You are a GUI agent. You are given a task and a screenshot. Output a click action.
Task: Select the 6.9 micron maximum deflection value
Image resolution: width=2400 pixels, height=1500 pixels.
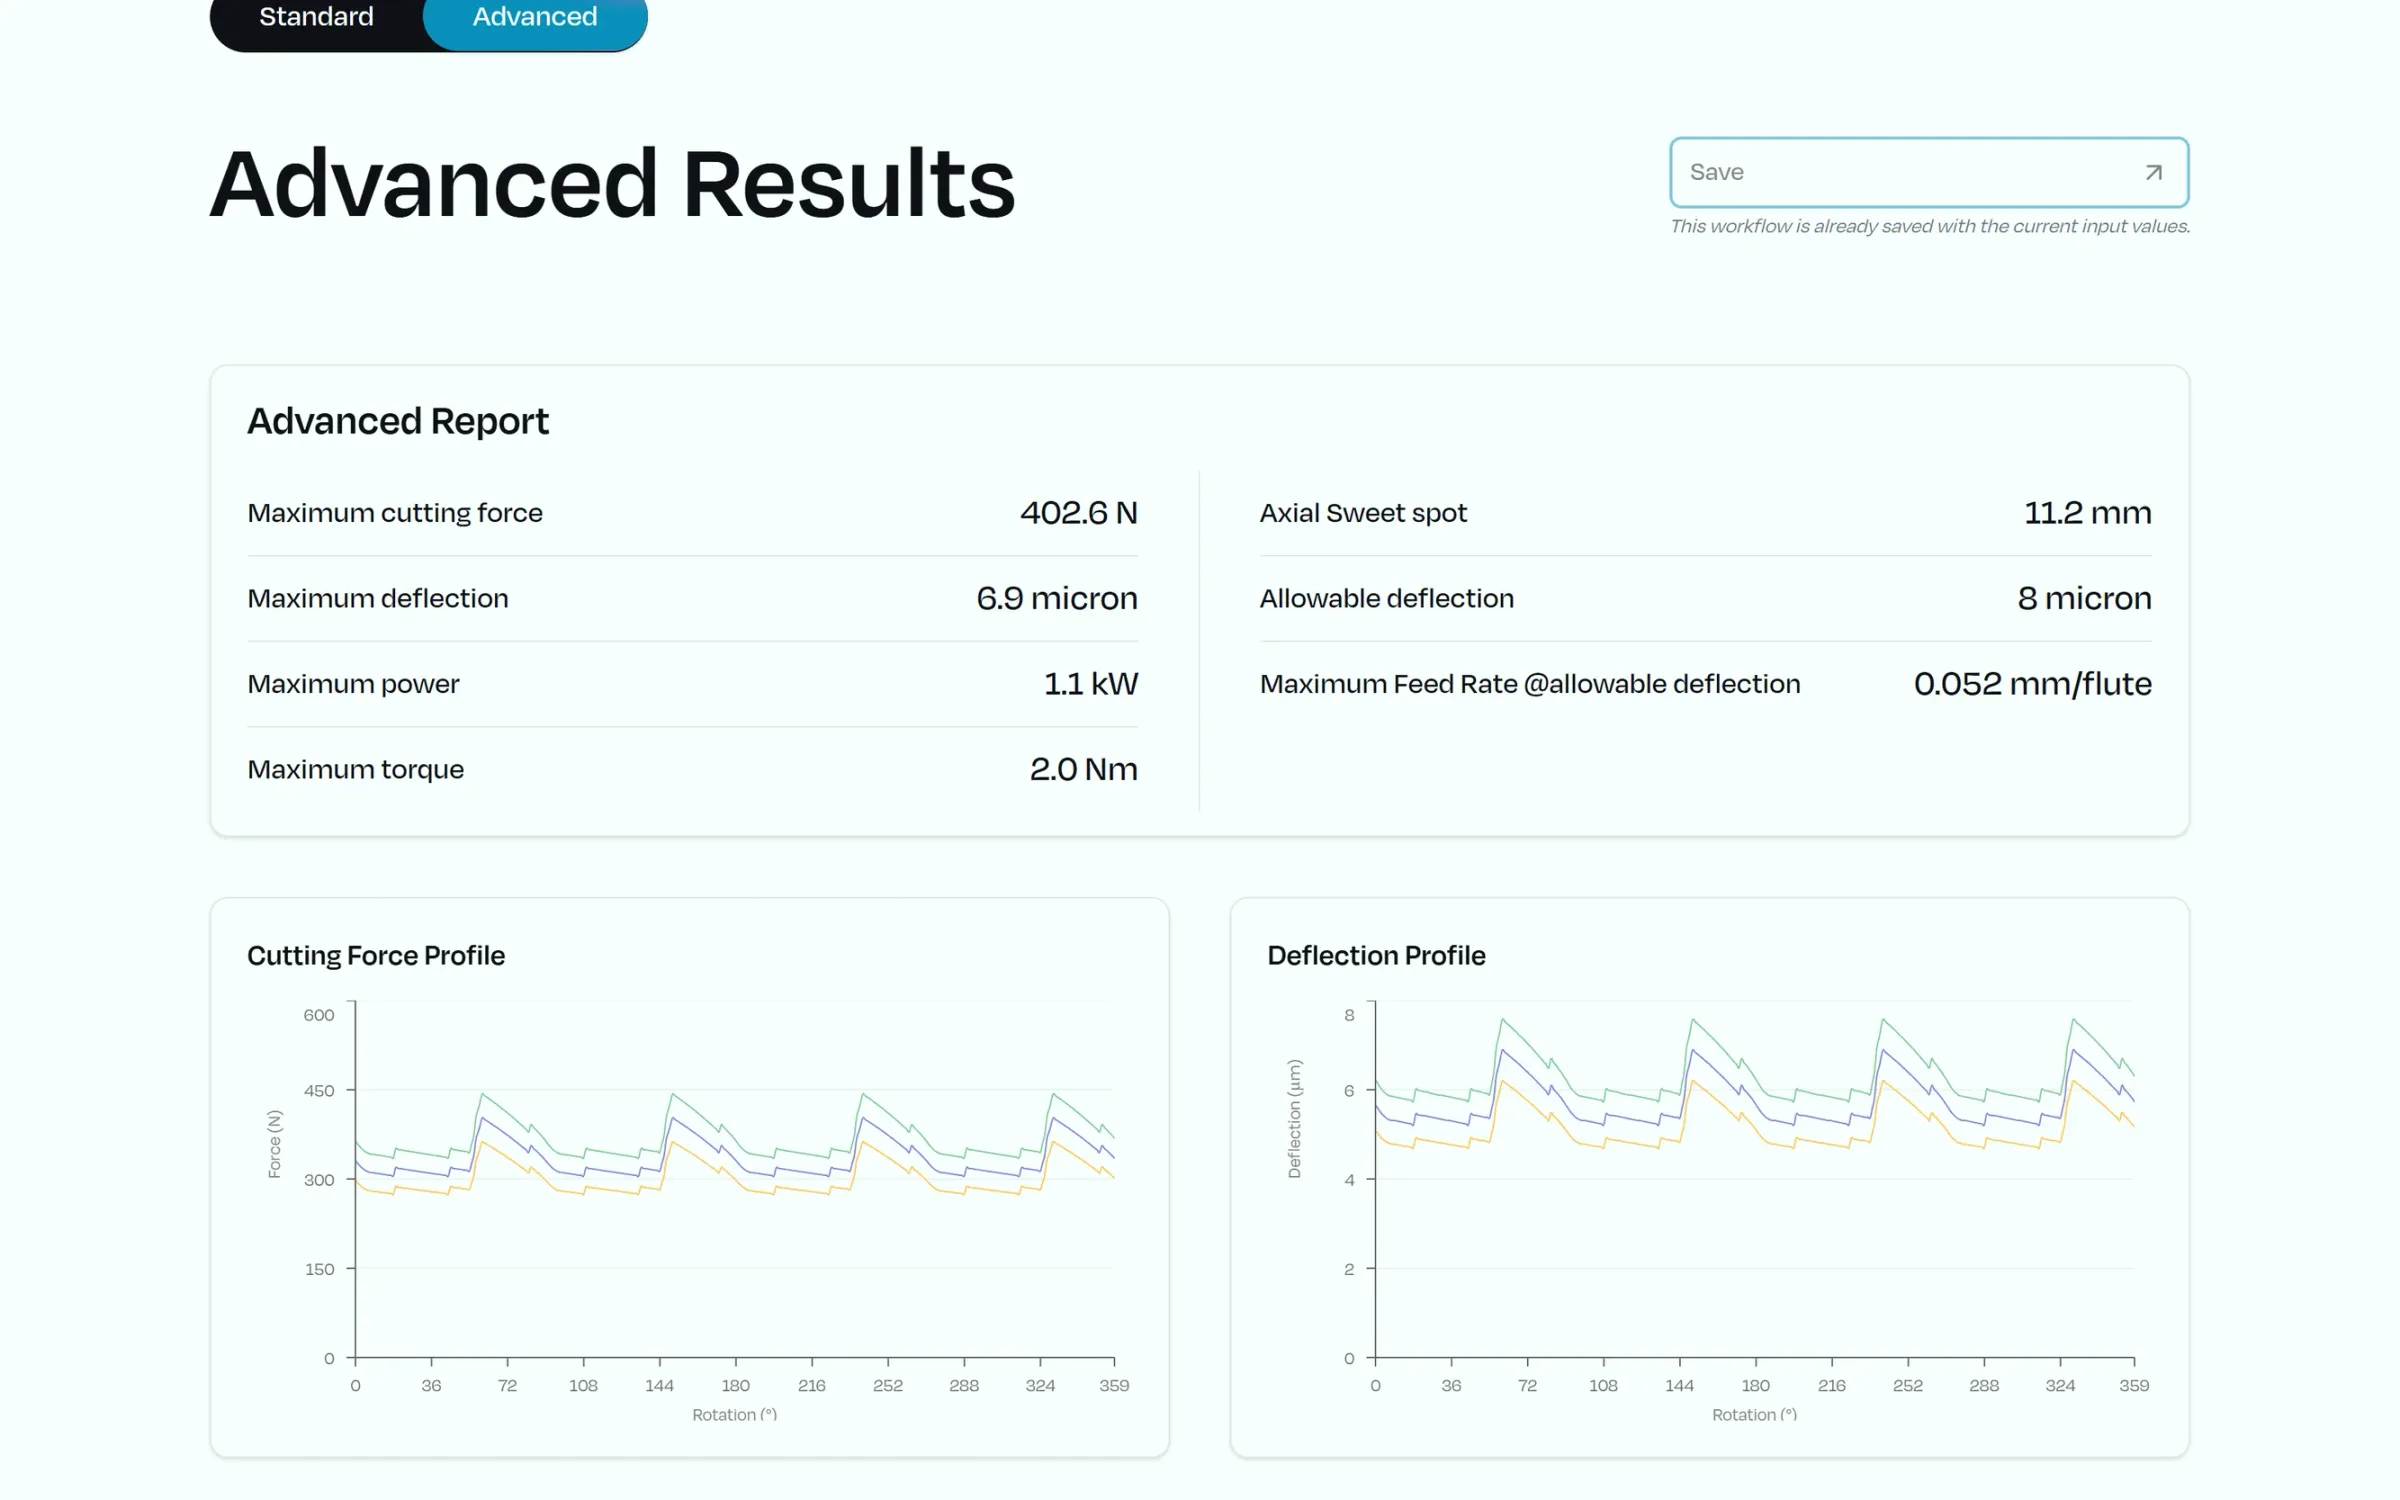1057,598
